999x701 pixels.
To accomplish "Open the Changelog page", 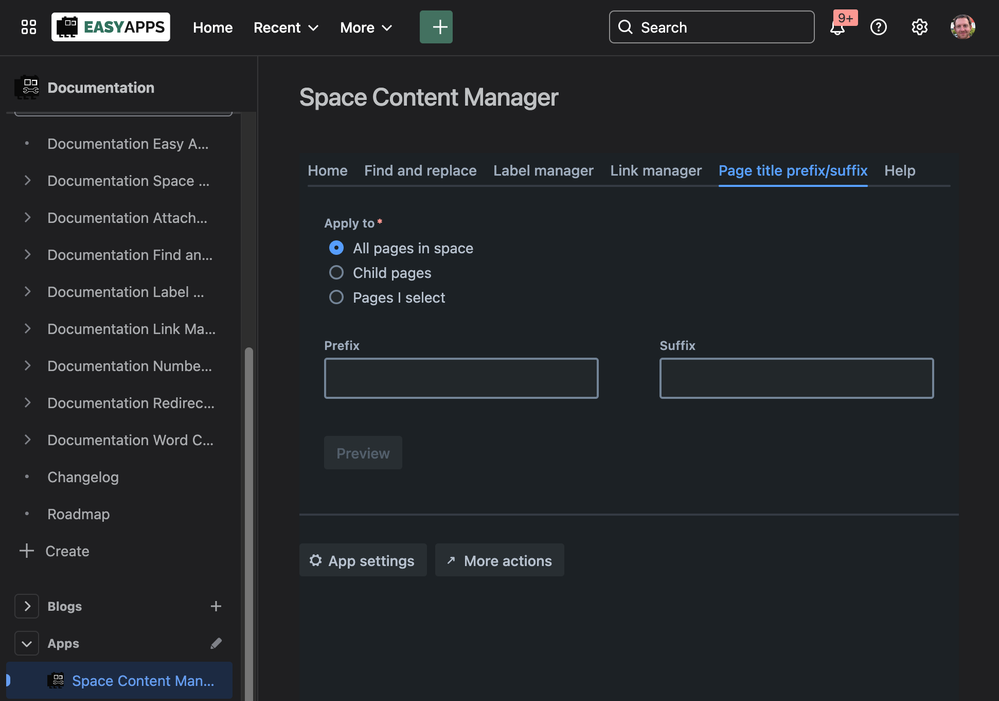I will pos(83,477).
